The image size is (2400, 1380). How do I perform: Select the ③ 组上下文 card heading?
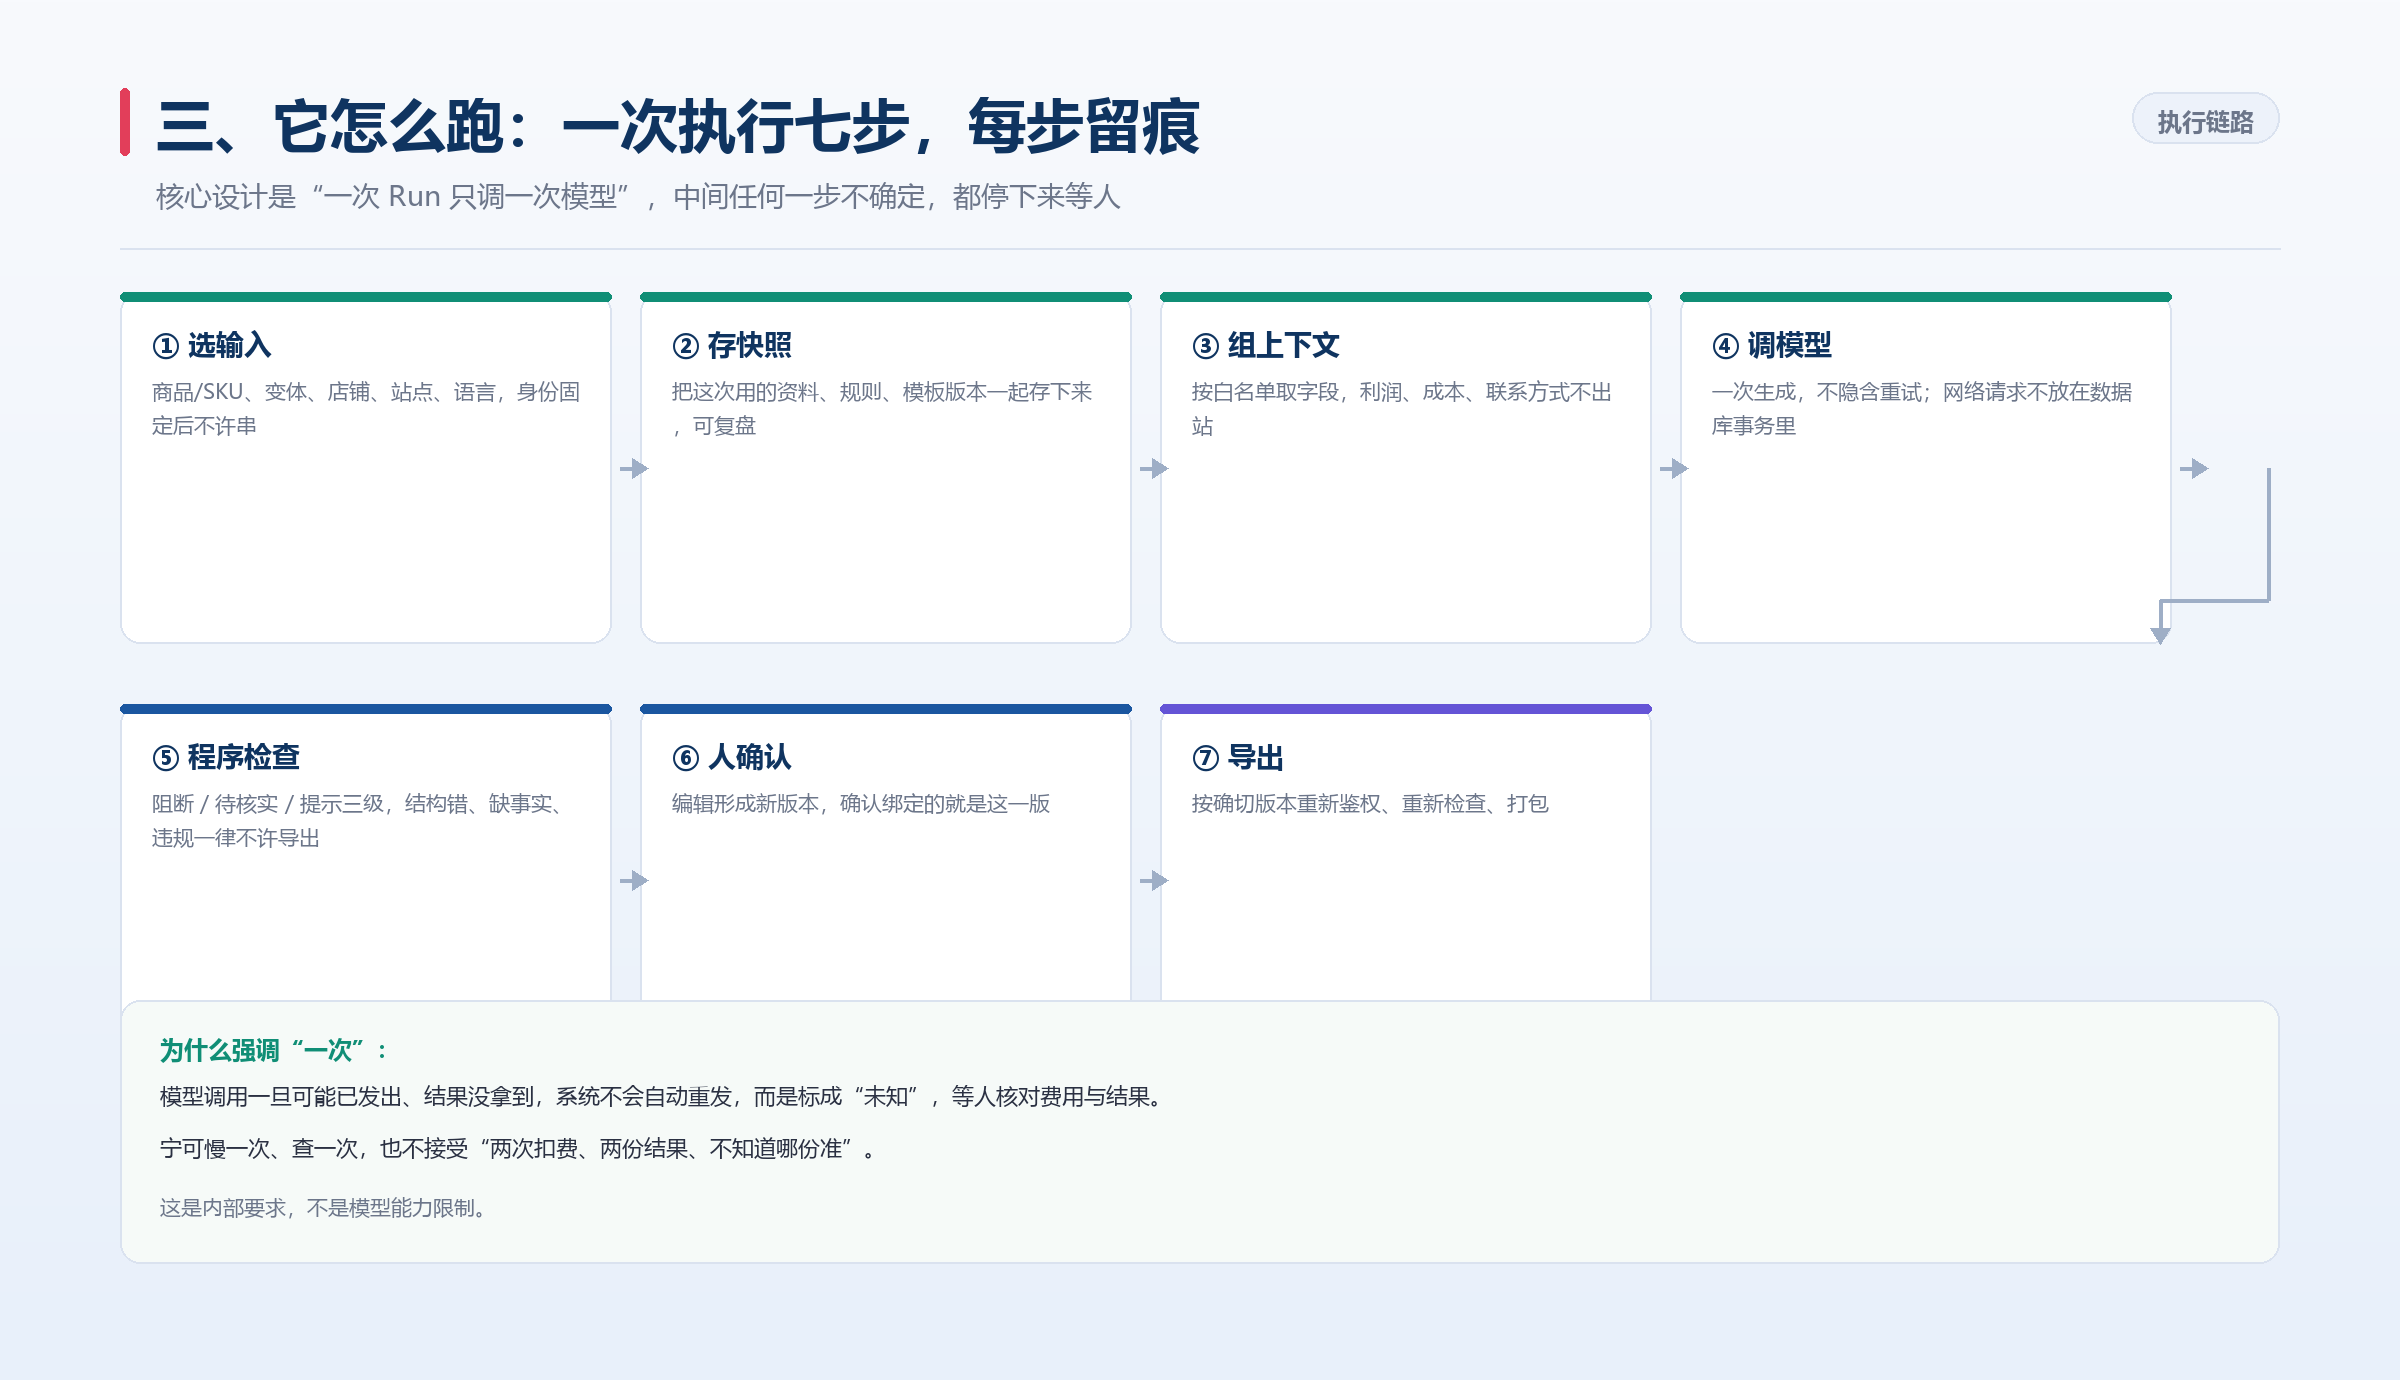(x=1265, y=346)
